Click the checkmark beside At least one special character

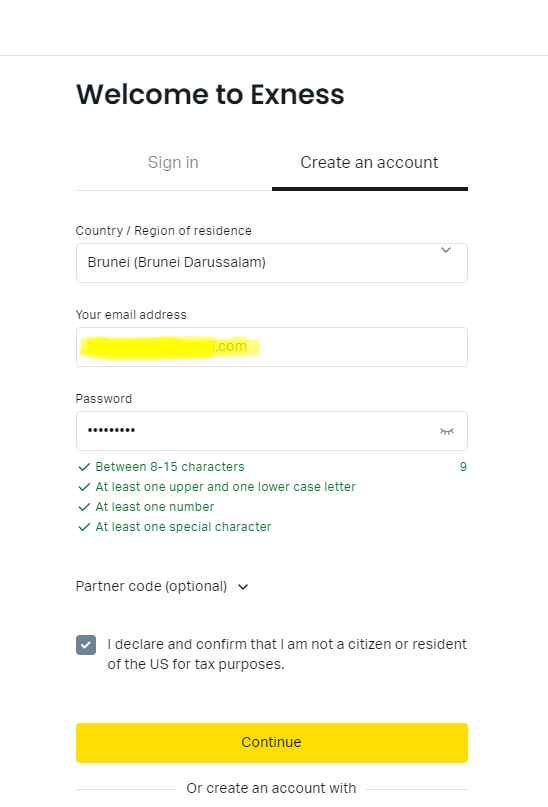84,527
